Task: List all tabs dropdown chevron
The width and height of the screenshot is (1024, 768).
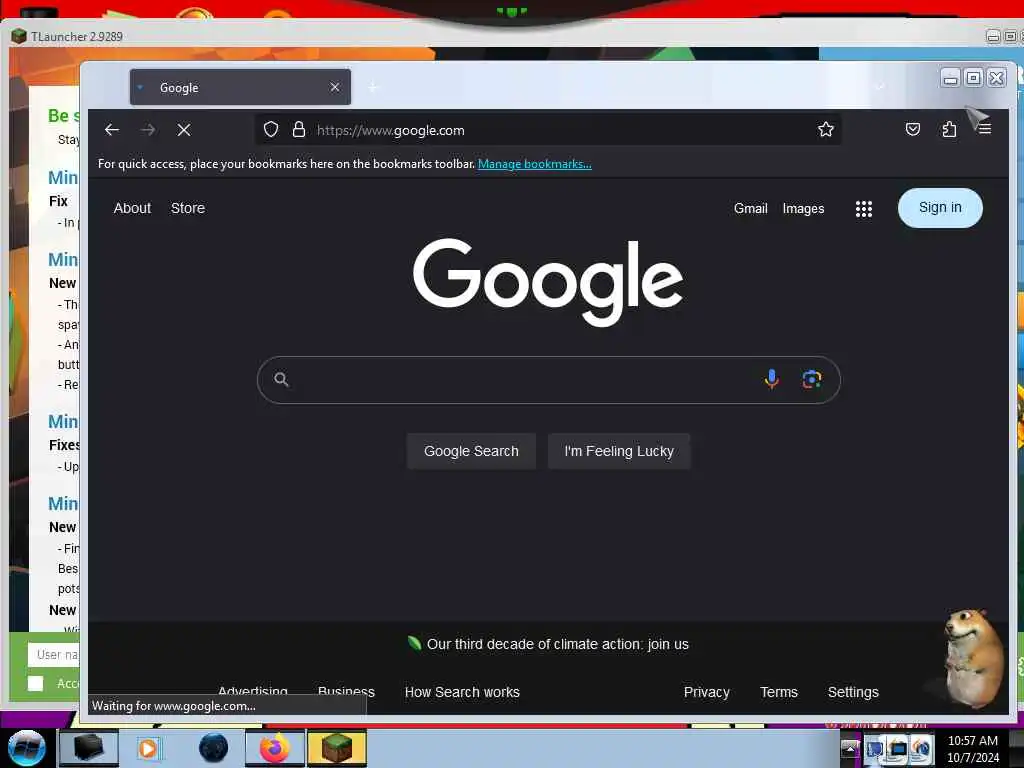Action: [880, 87]
